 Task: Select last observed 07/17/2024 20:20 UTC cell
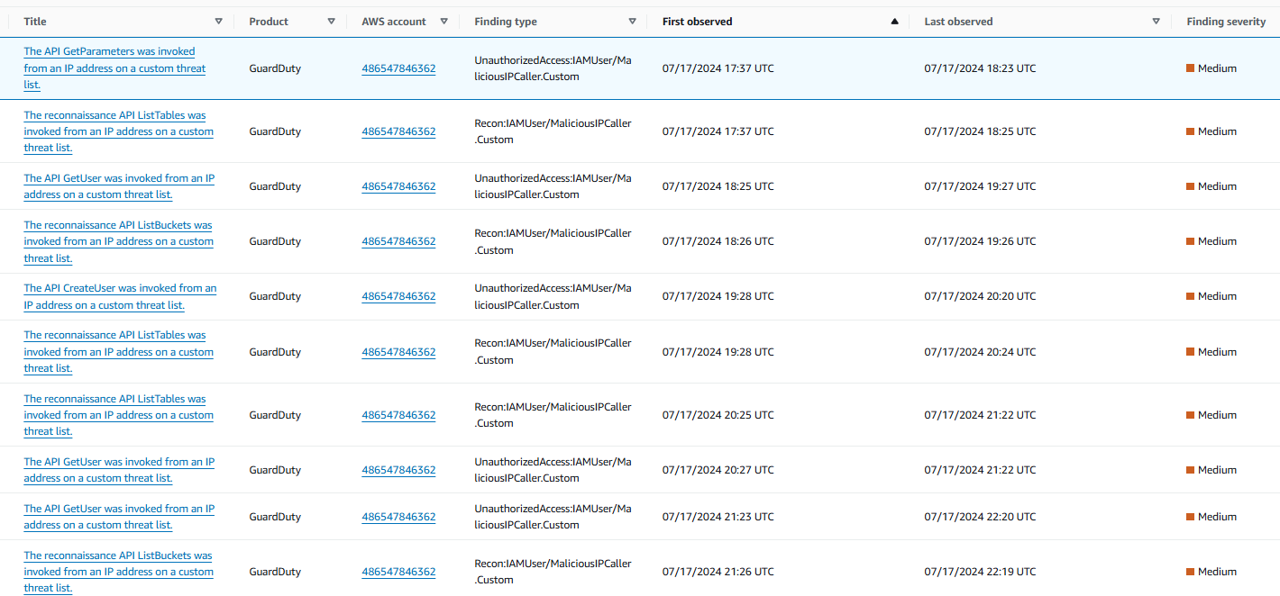coord(980,297)
